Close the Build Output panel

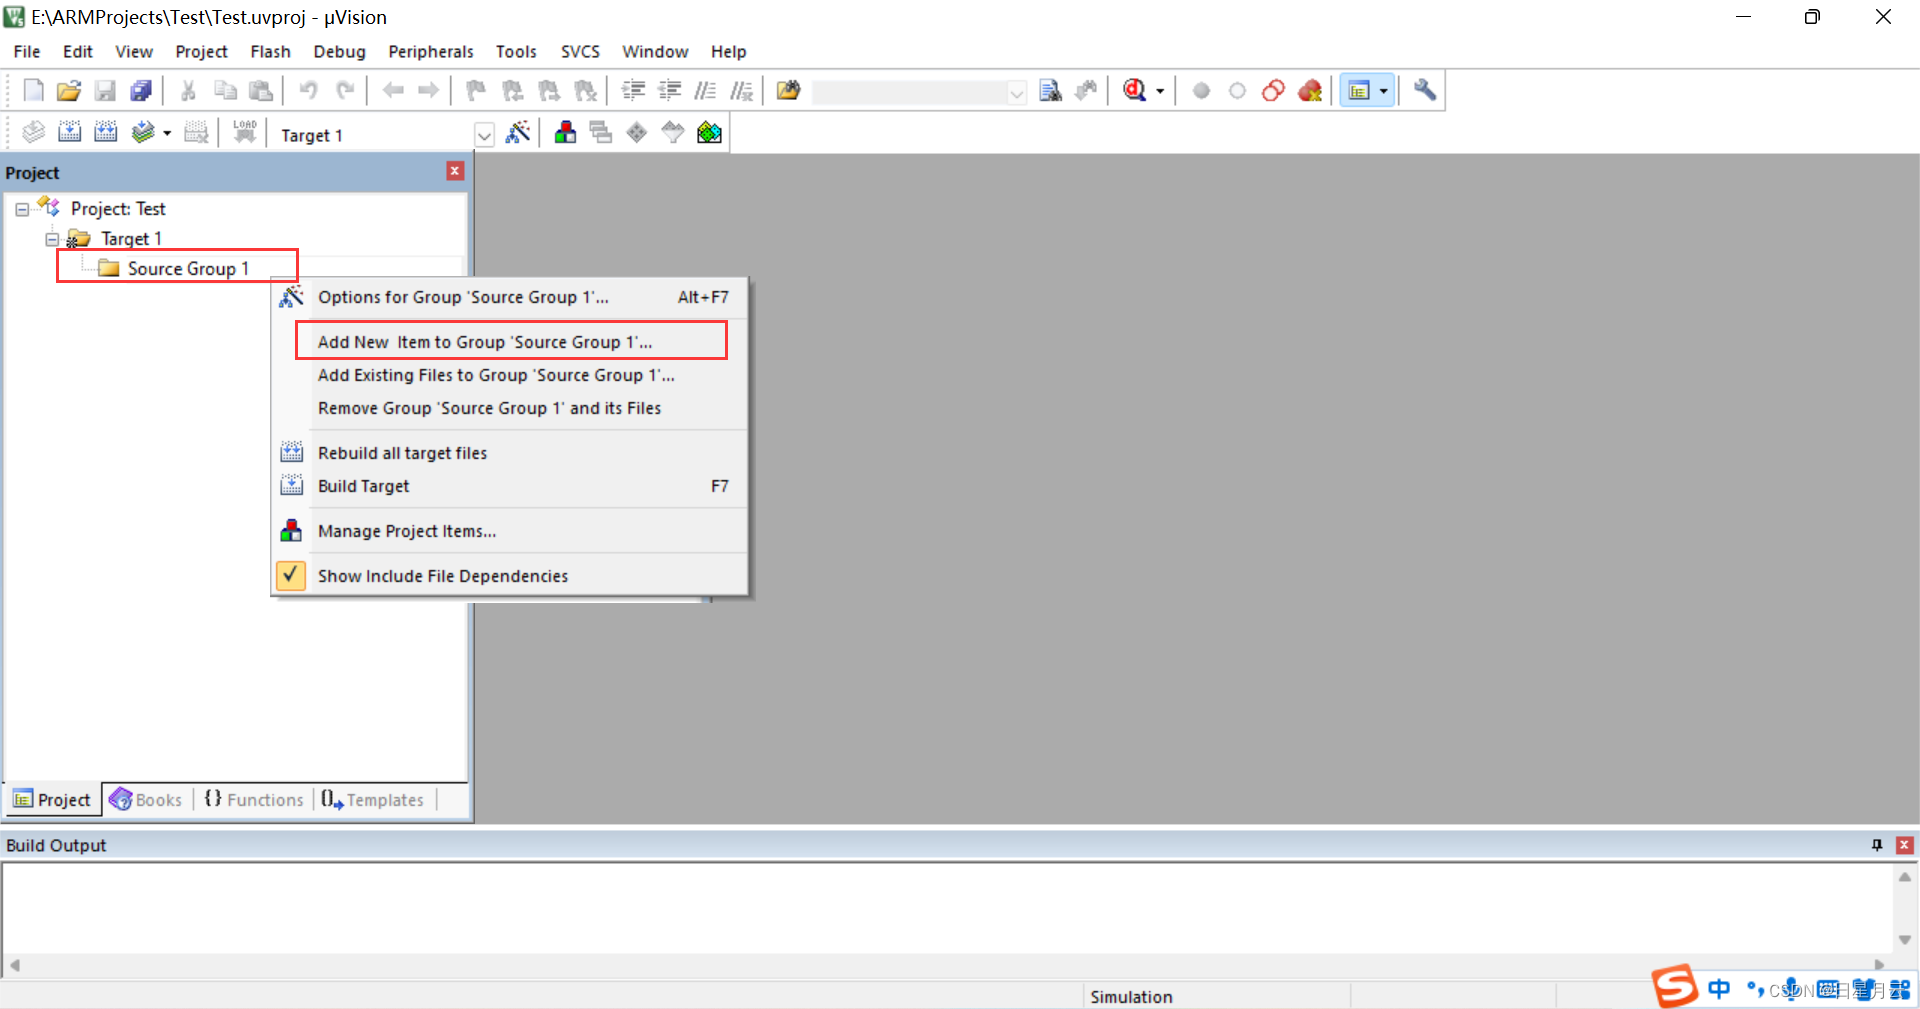click(1905, 845)
